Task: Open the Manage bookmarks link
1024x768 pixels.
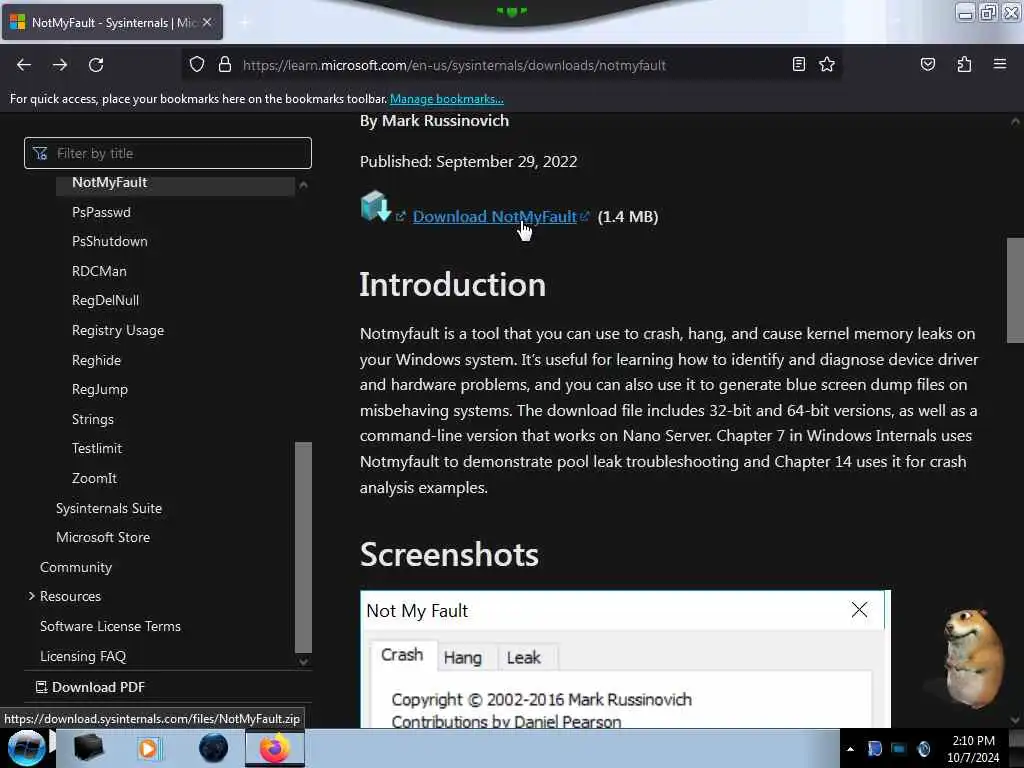Action: (x=447, y=99)
